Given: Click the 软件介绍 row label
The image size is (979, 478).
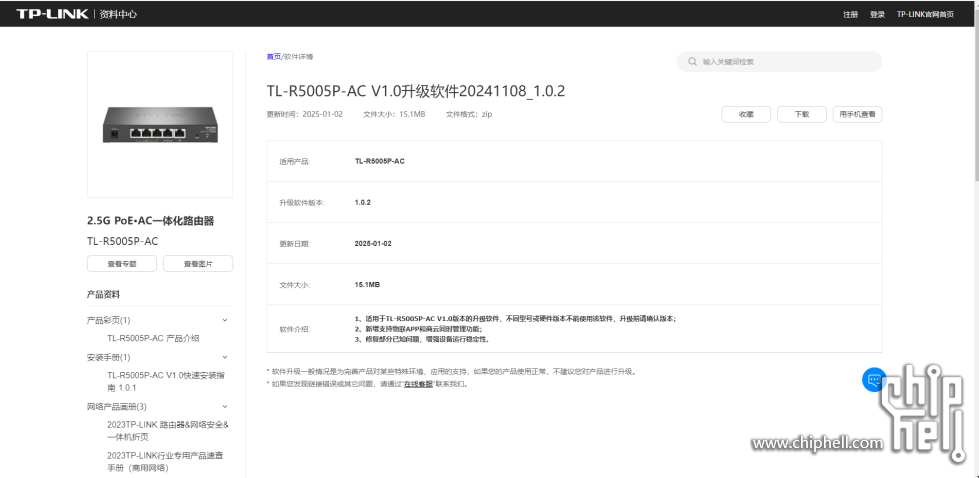Looking at the screenshot, I should 295,329.
